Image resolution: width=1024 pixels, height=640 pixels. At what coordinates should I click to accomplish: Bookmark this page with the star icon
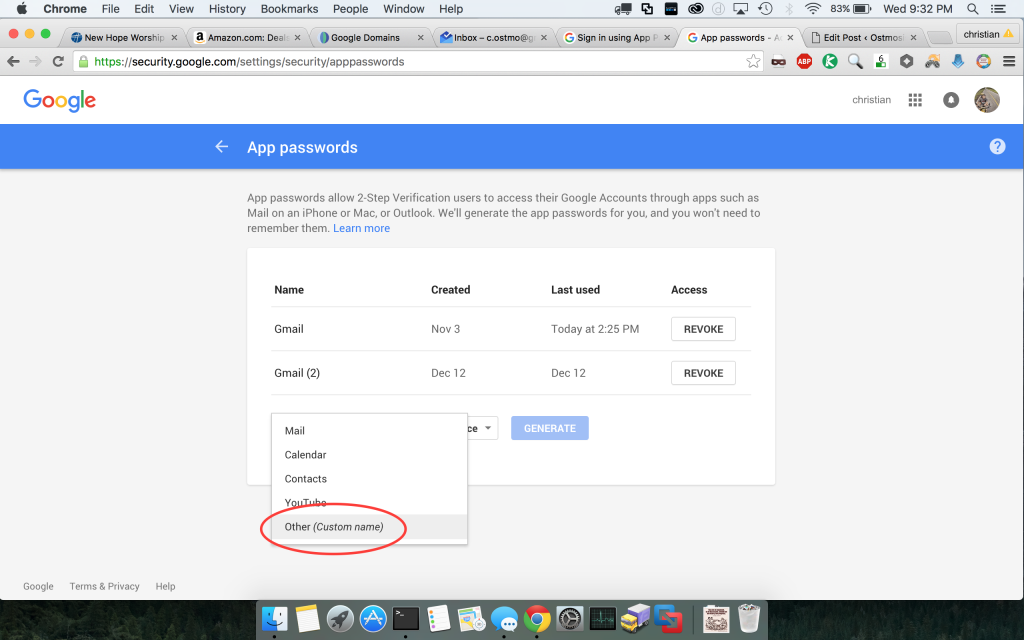click(753, 61)
